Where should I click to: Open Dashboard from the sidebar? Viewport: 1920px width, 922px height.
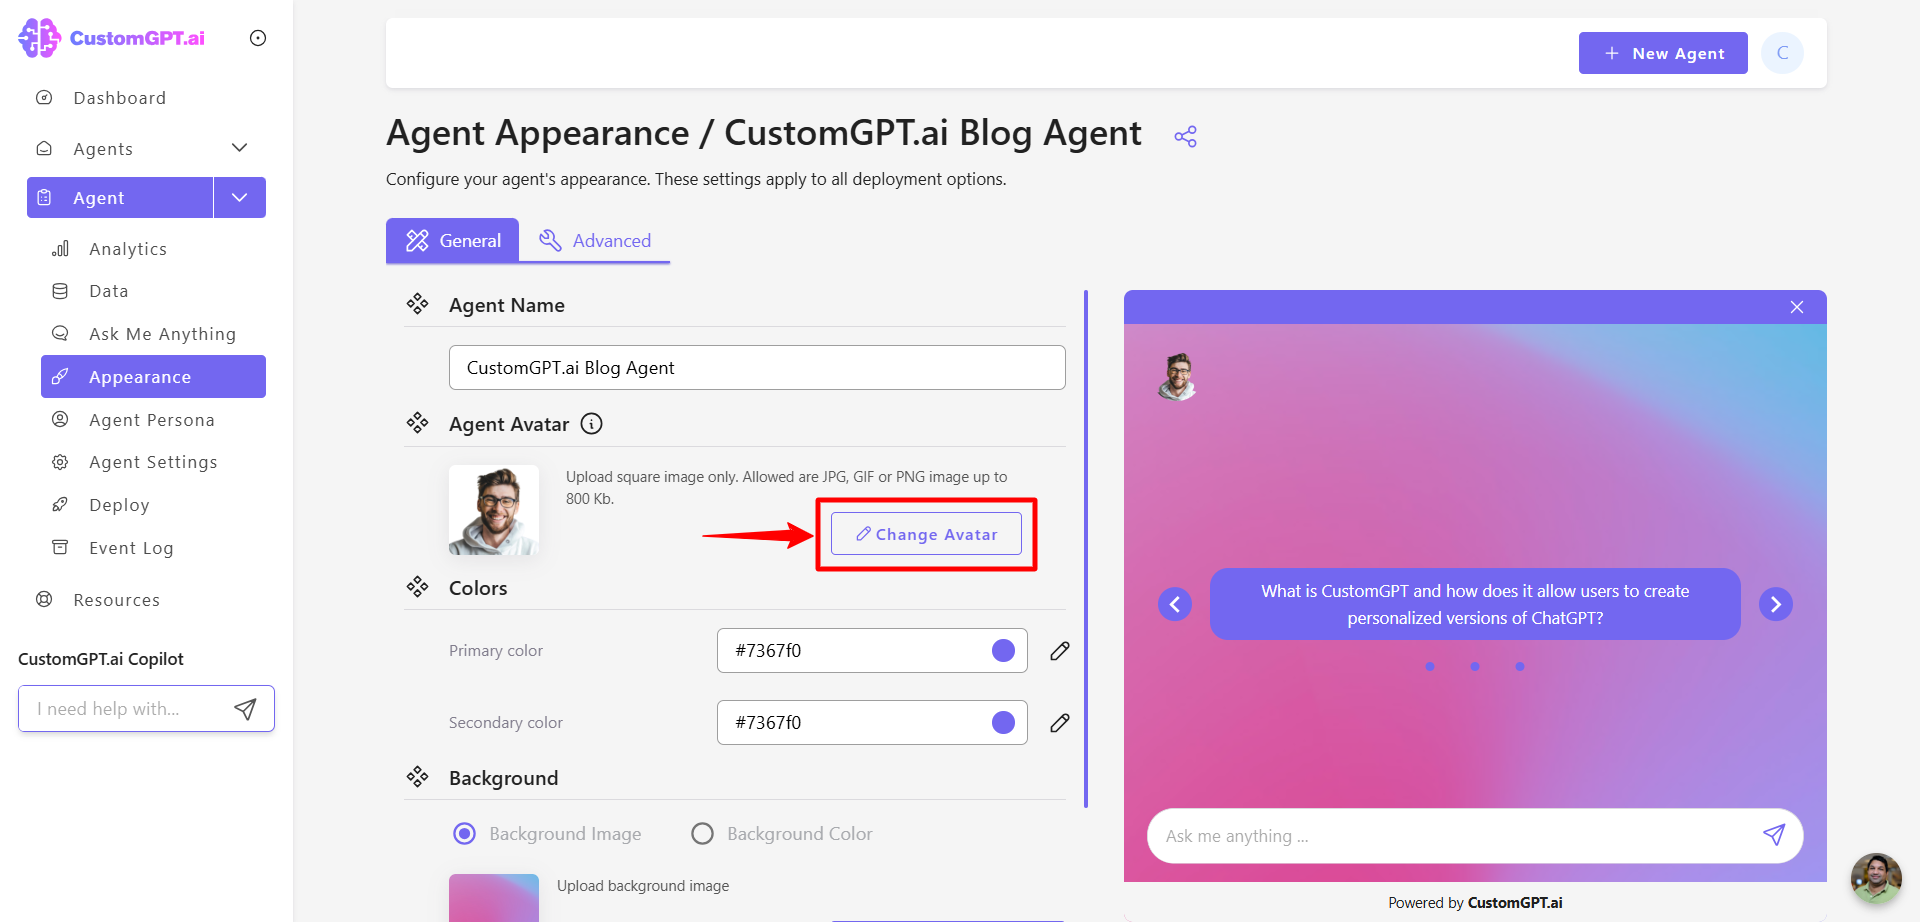pos(120,98)
